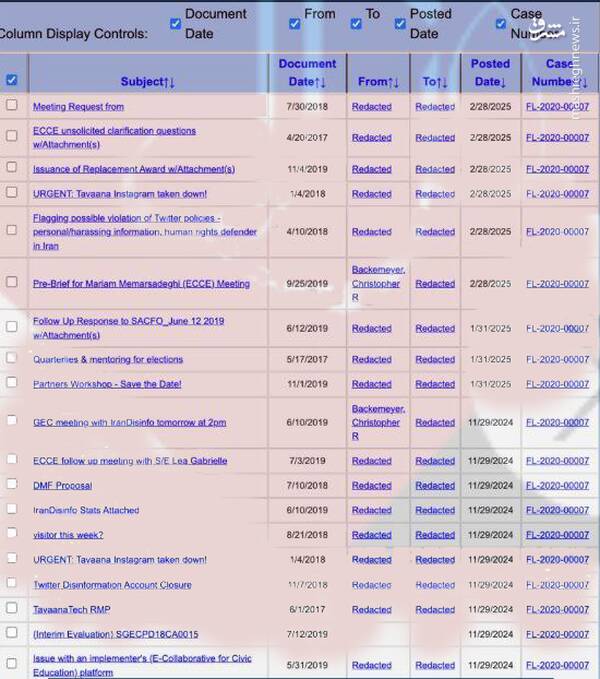Image resolution: width=600 pixels, height=679 pixels.
Task: Uncheck the Posted Date column display checkbox
Action: (400, 23)
